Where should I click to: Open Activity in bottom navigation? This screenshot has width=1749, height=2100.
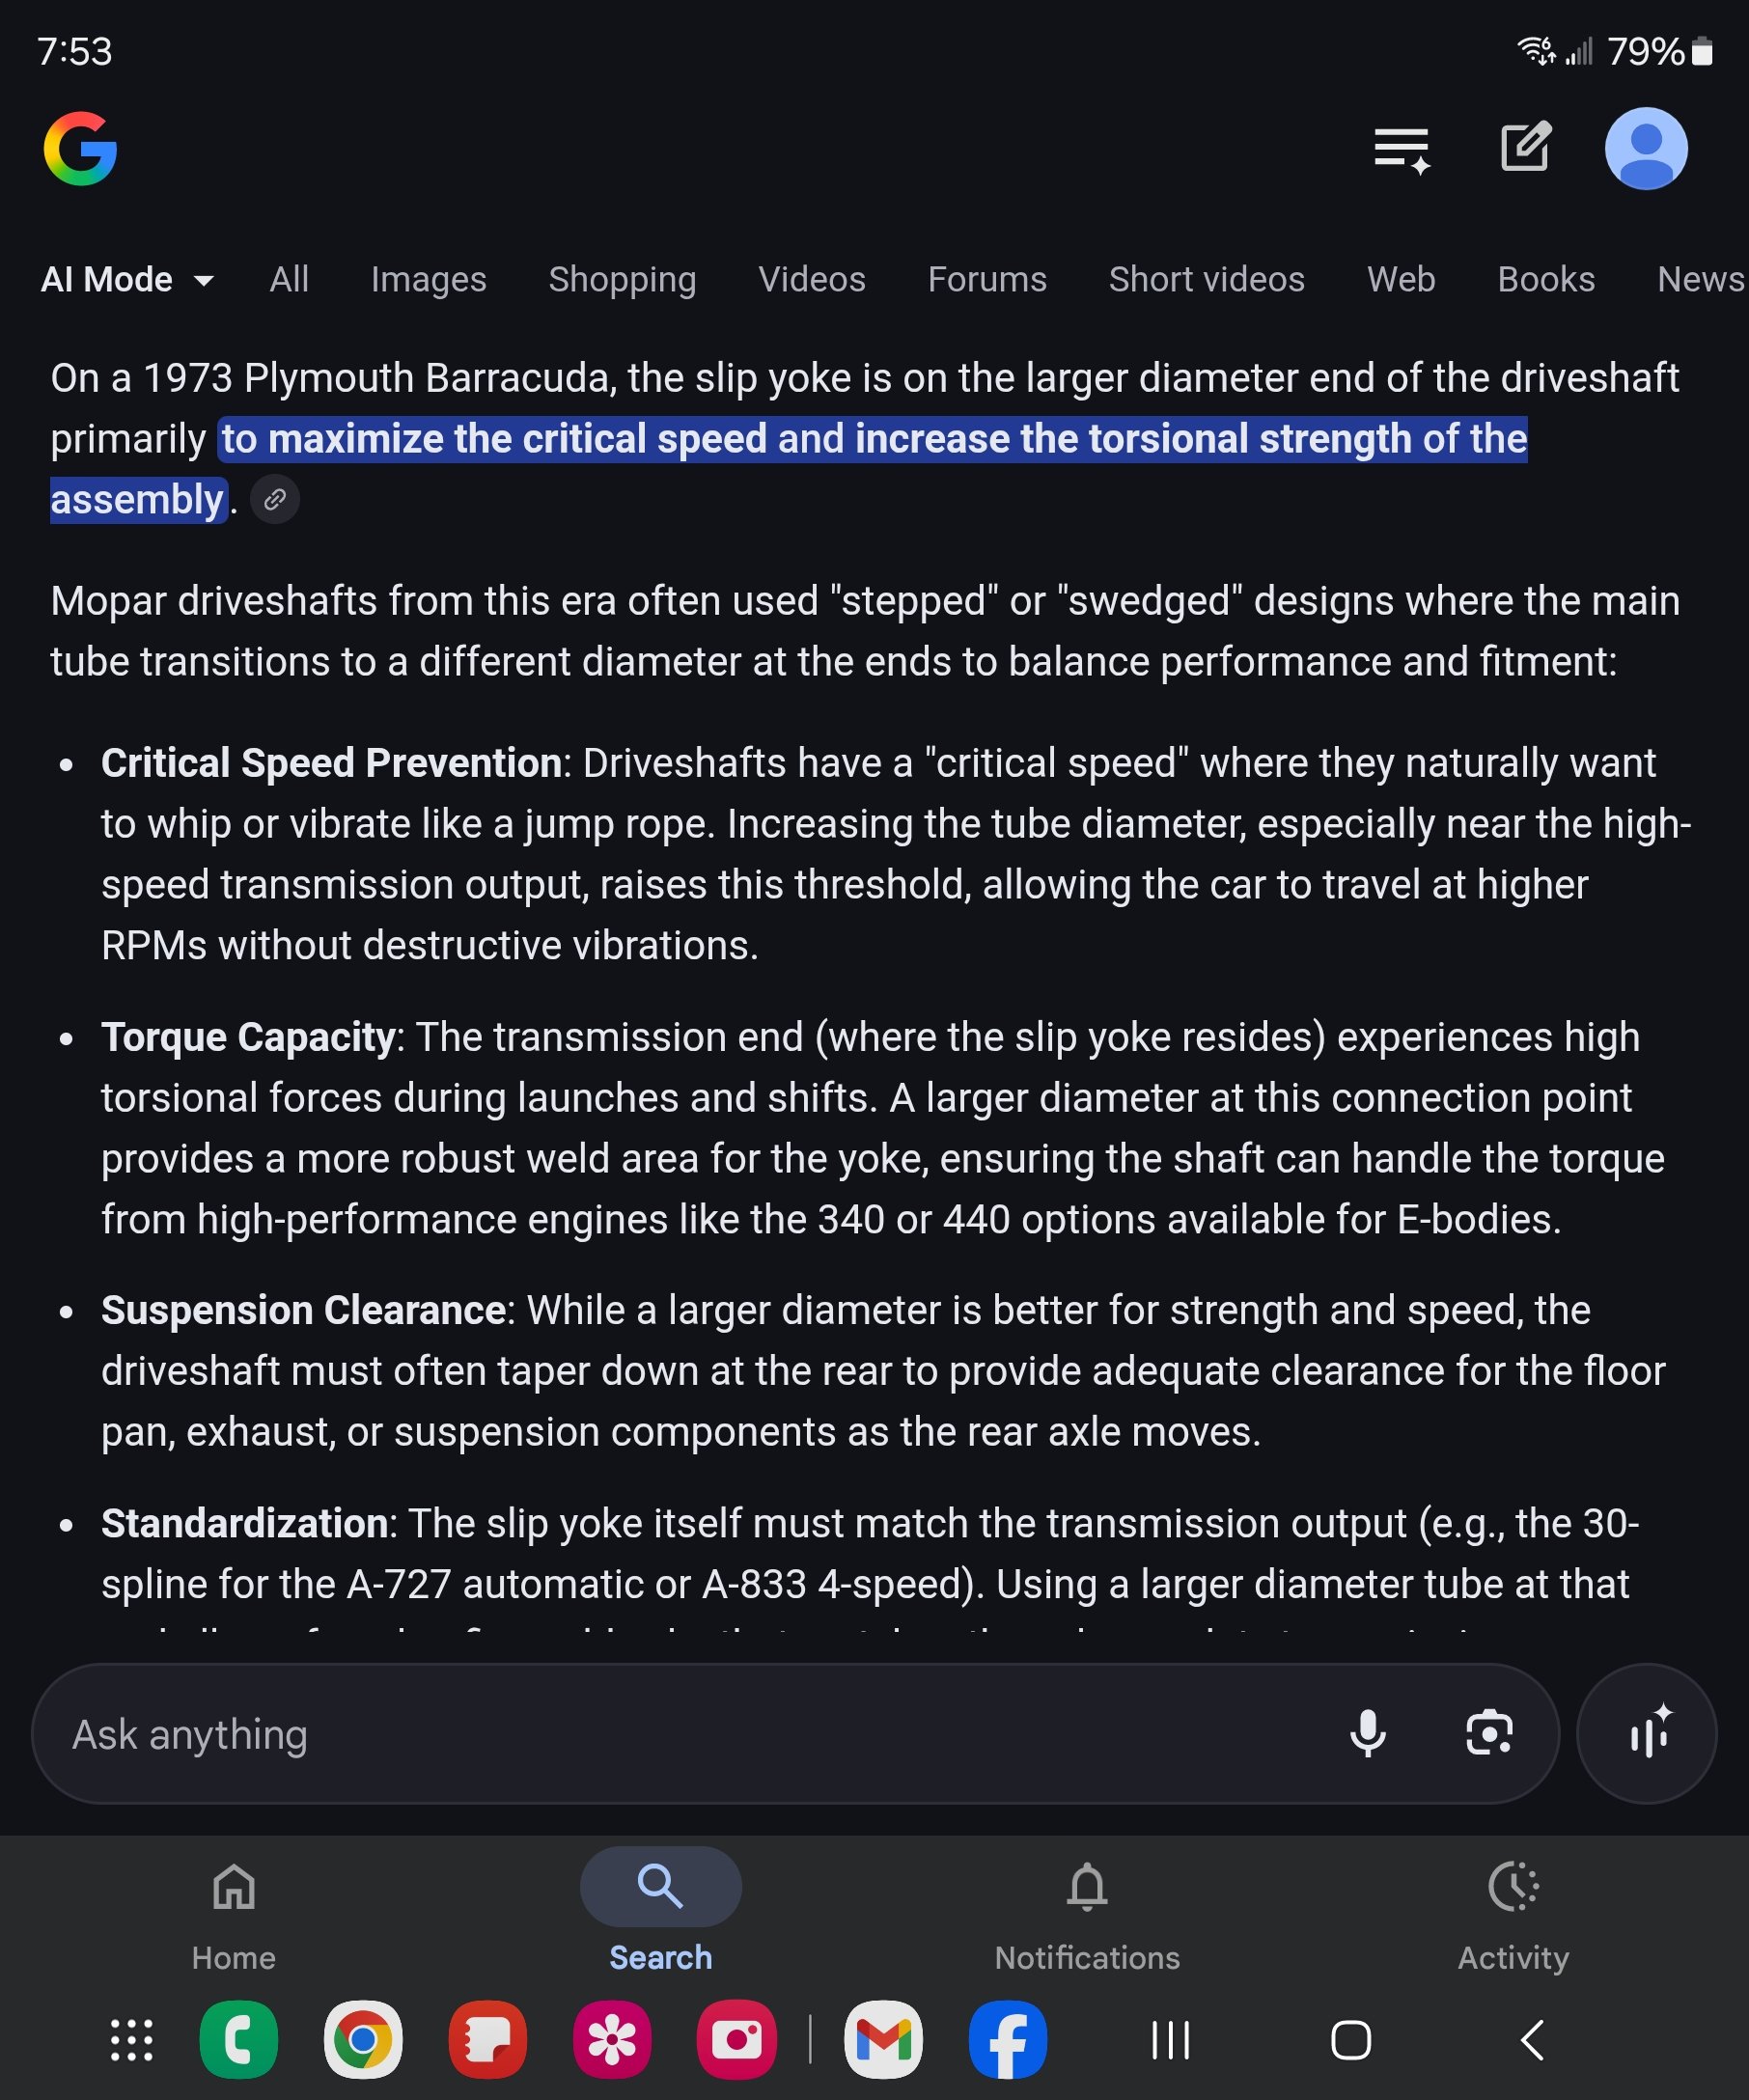click(1513, 1906)
